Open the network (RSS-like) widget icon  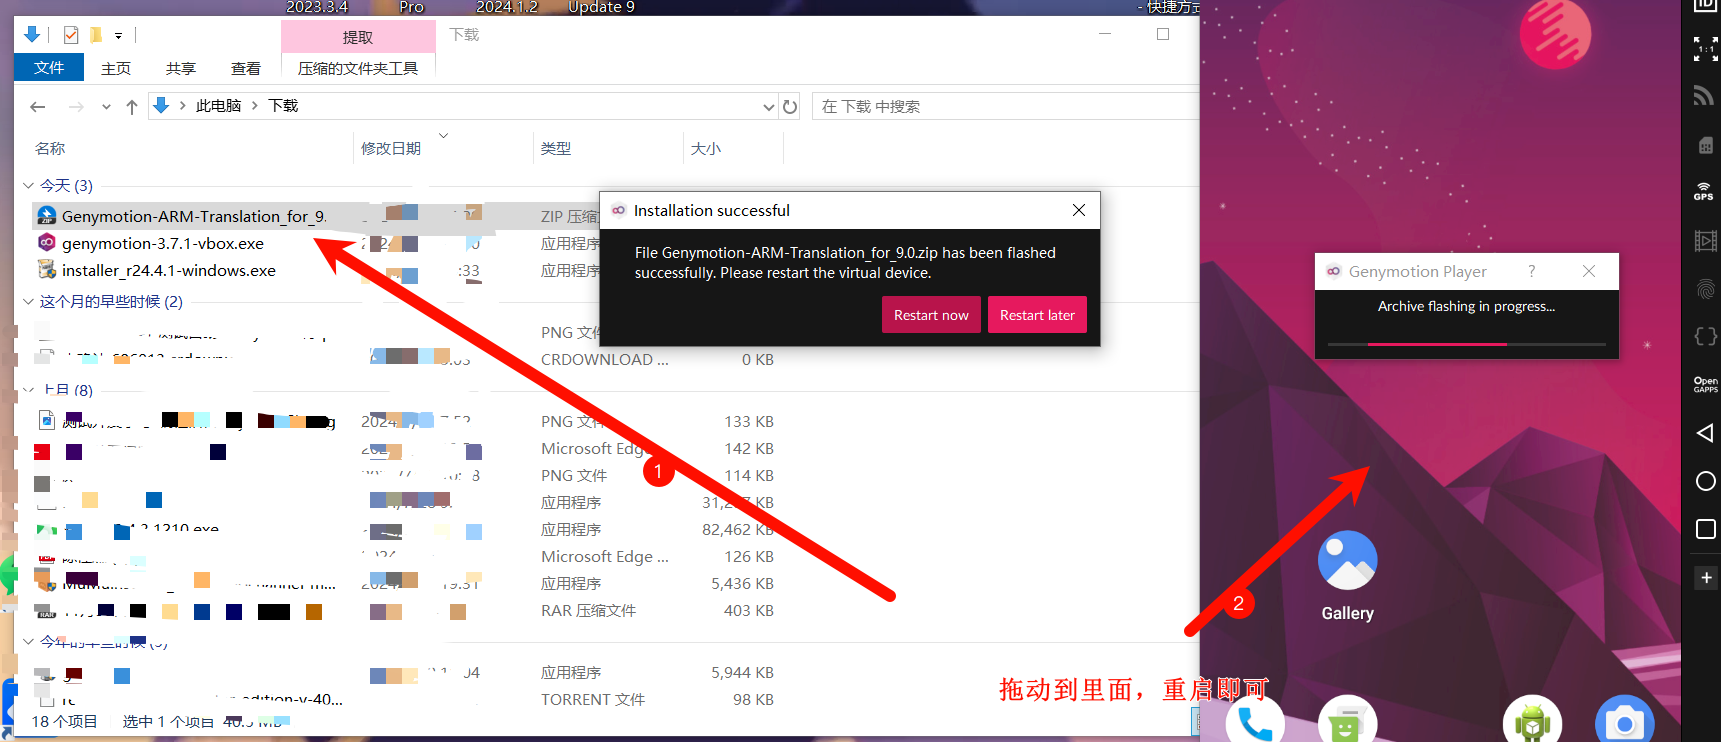pyautogui.click(x=1704, y=96)
